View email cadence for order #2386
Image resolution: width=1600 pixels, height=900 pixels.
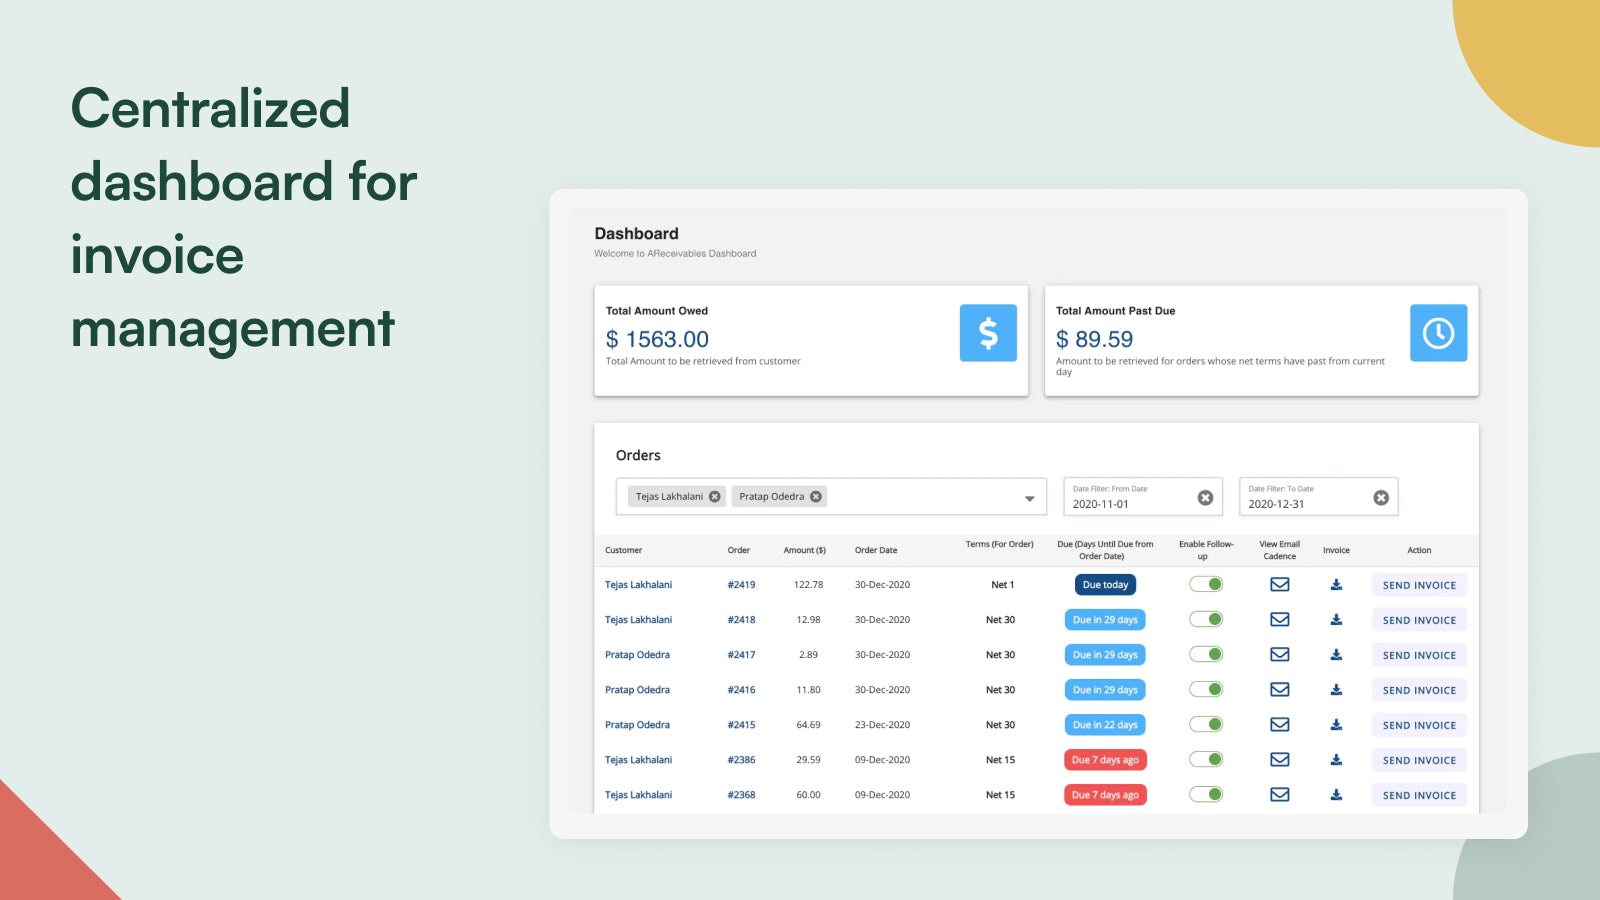tap(1279, 759)
